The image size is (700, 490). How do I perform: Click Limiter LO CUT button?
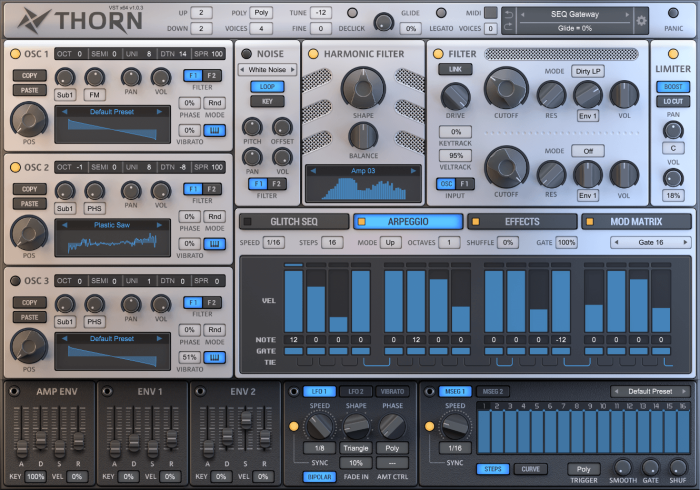pyautogui.click(x=673, y=101)
